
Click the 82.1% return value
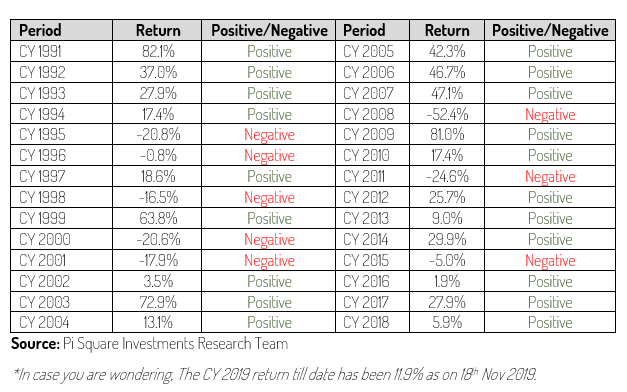tap(158, 52)
